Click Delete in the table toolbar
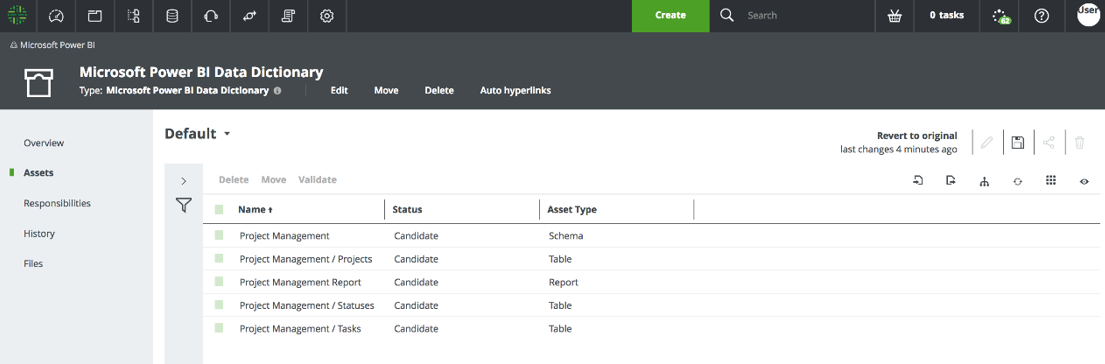 point(234,180)
